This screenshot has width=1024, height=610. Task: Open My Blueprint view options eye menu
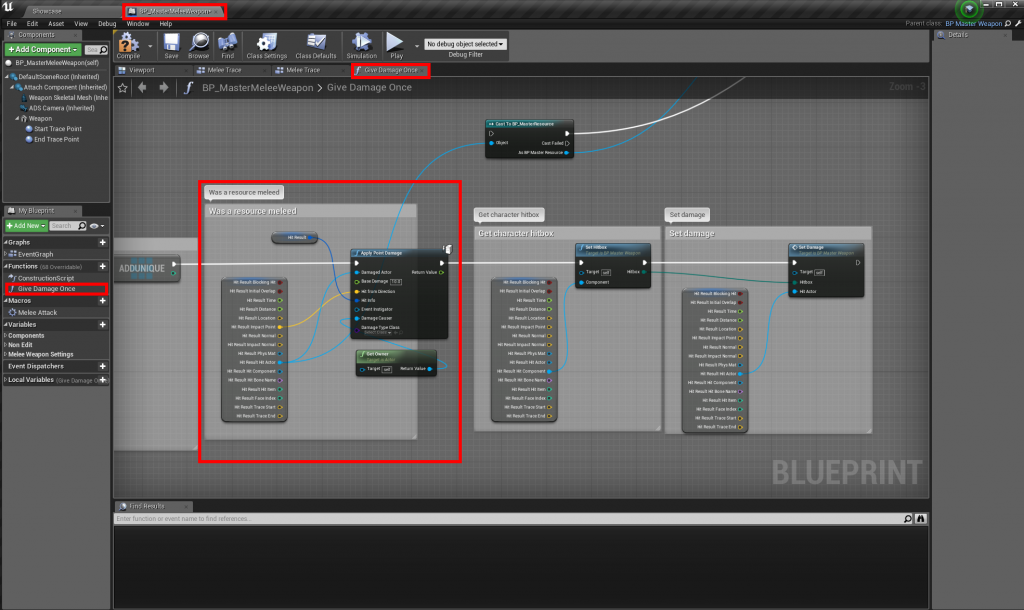[x=97, y=226]
